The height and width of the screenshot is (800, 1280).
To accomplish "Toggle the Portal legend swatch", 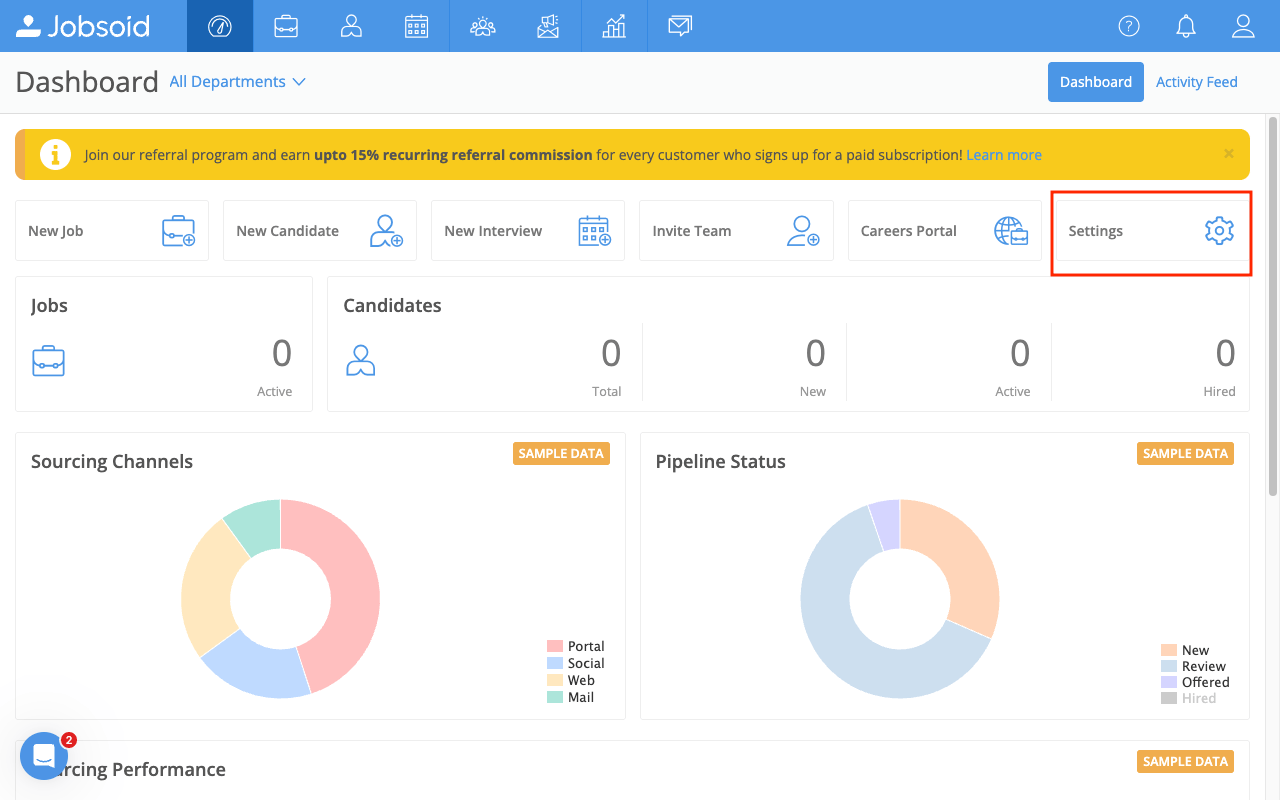I will click(555, 646).
